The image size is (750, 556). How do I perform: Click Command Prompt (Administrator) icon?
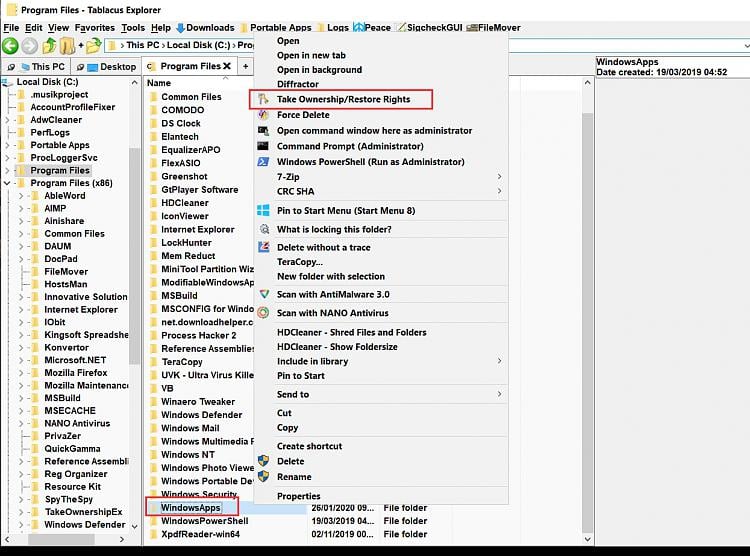coord(263,146)
